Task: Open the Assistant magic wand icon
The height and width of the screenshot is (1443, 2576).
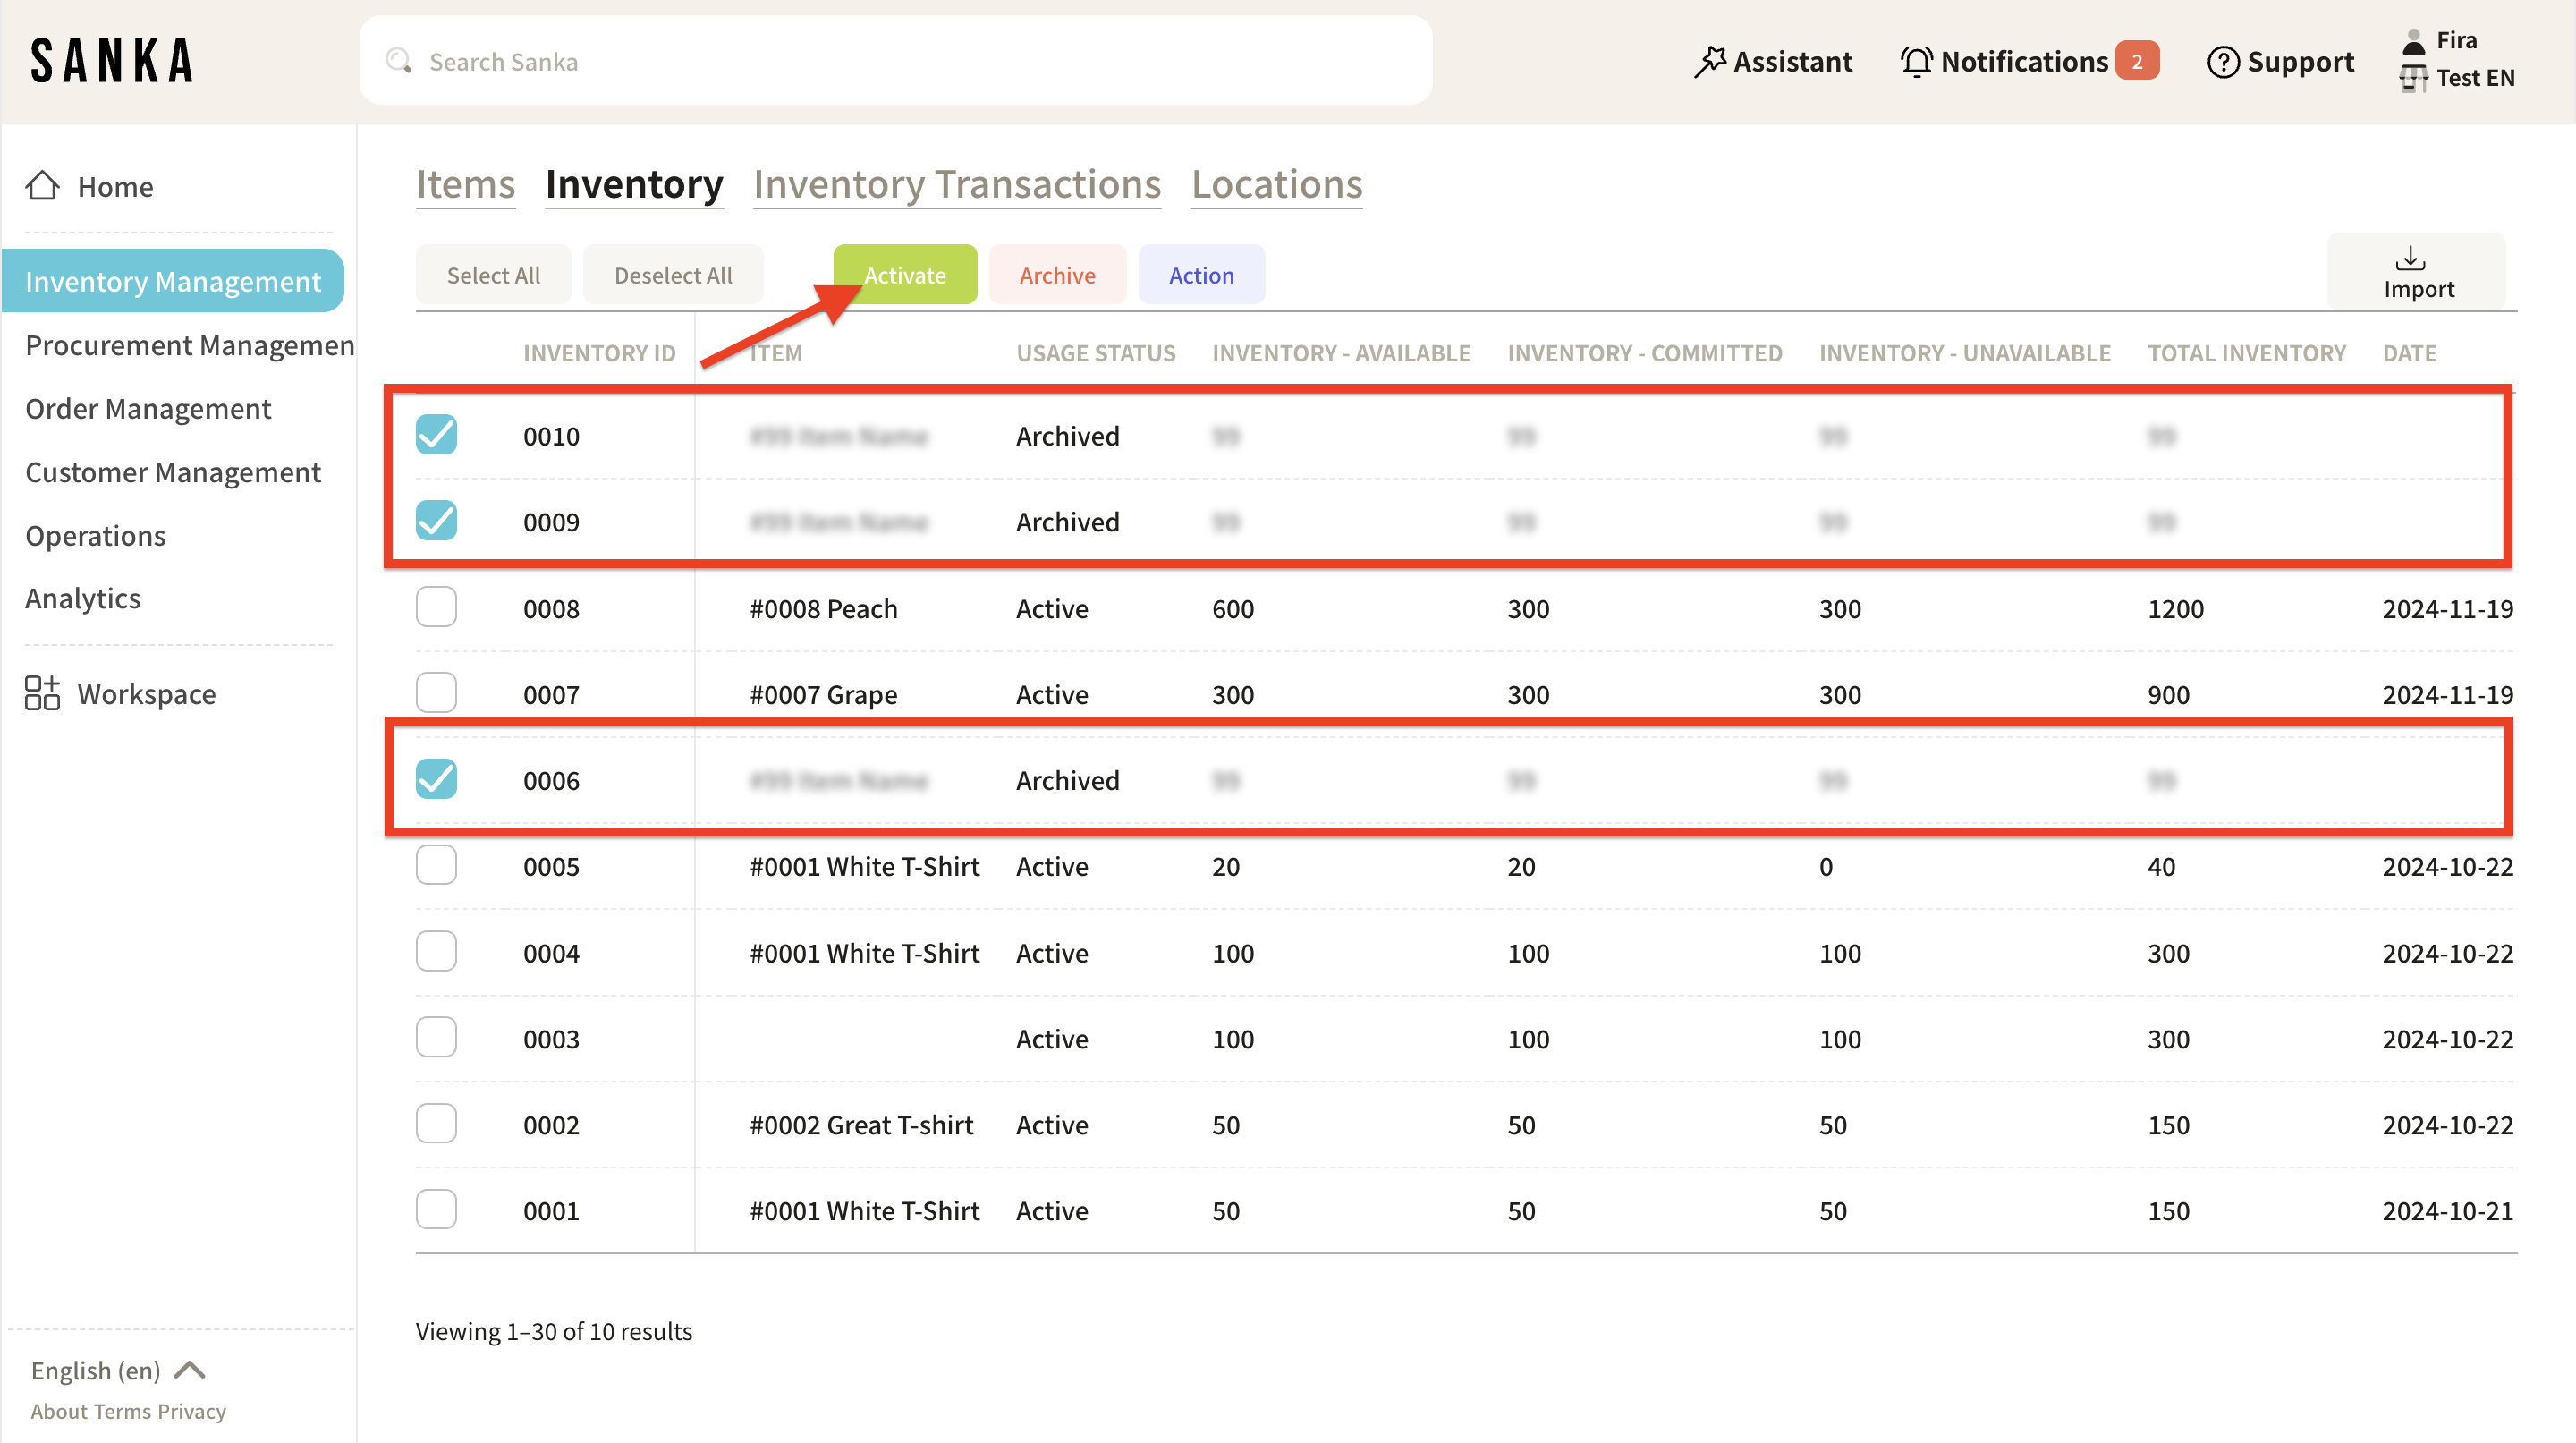Action: (1710, 62)
